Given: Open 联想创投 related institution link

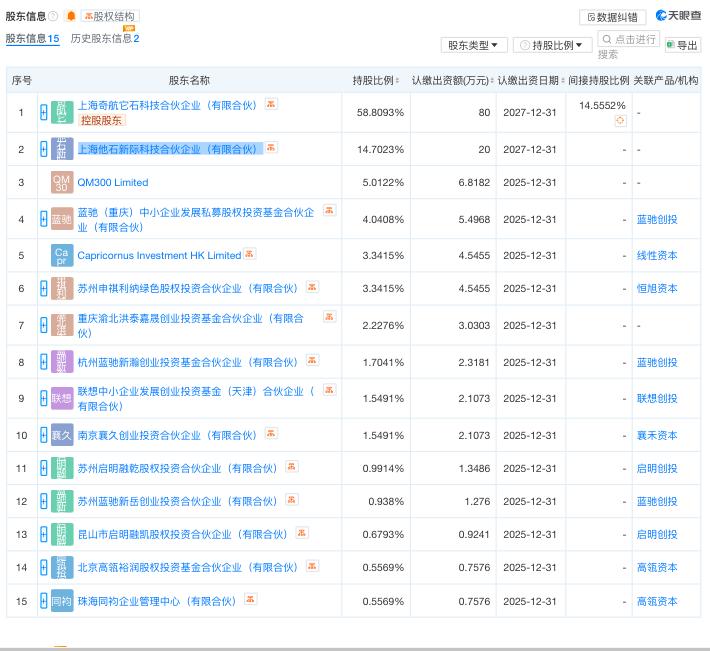Looking at the screenshot, I should (x=656, y=398).
